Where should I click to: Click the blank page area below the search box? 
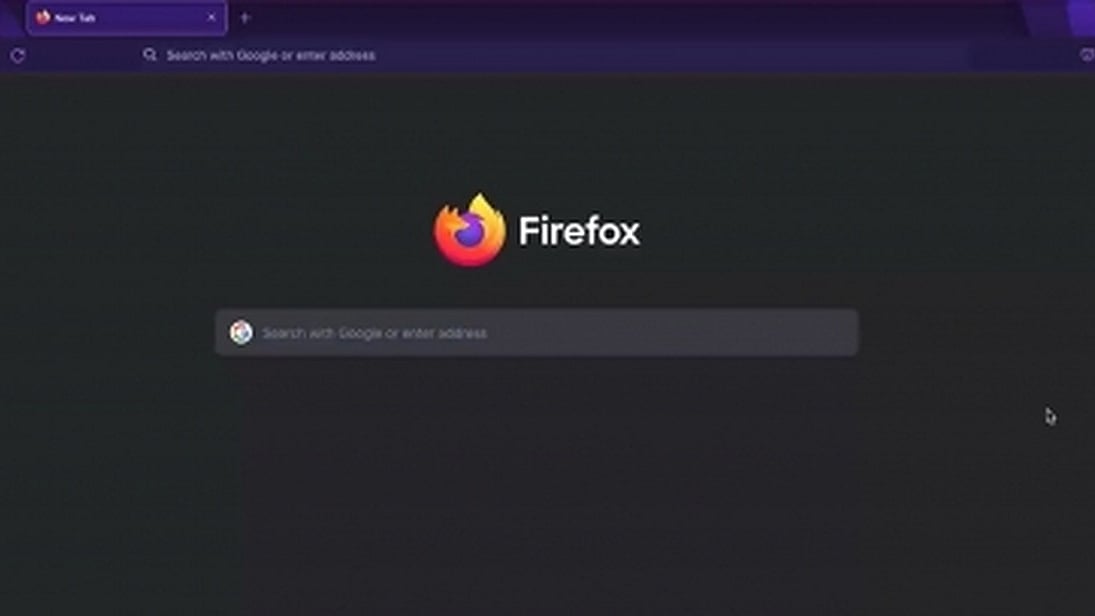536,489
